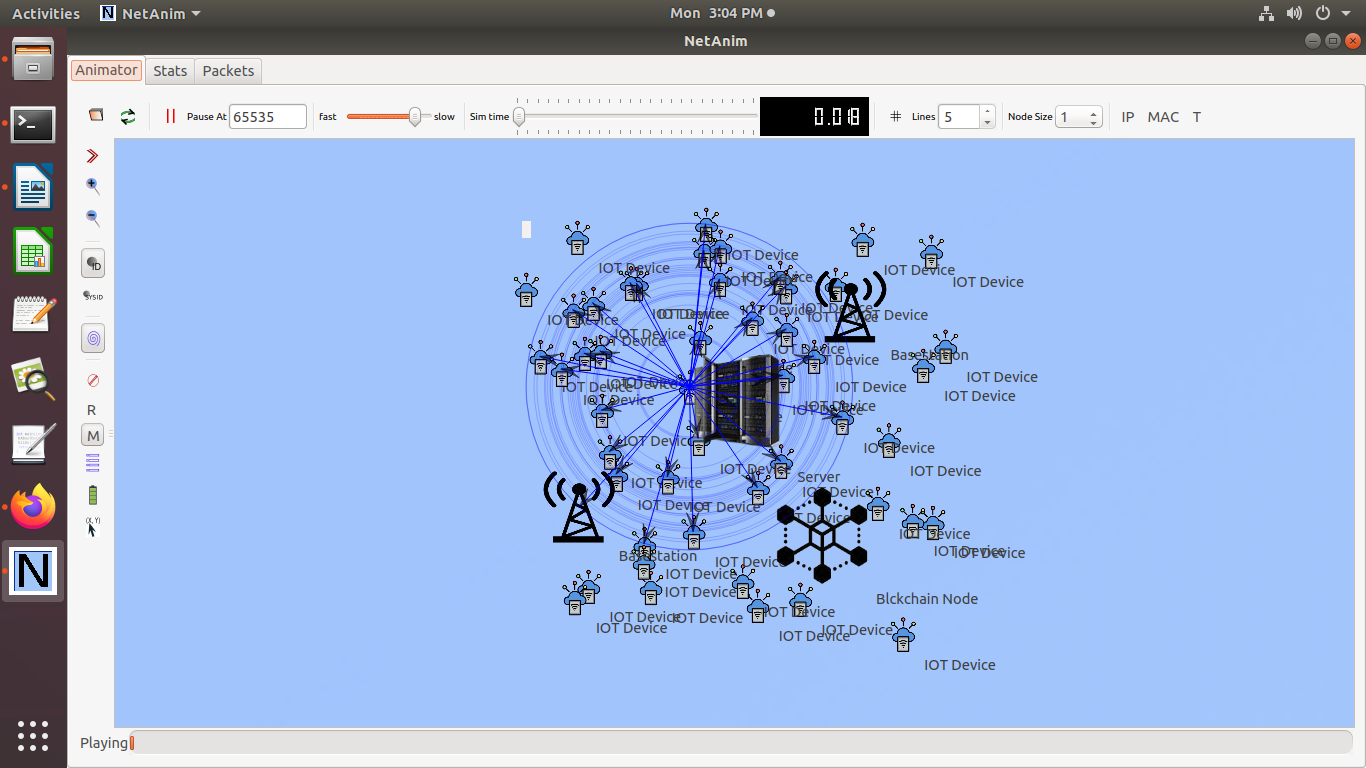Screen dimensions: 1366x768
Task: Click the battery capacity icon
Action: tap(93, 495)
